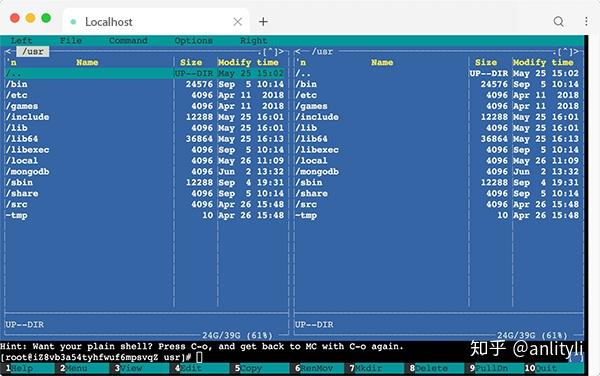The image size is (600, 376).
Task: Sort right panel by Size column header
Action: (x=486, y=62)
